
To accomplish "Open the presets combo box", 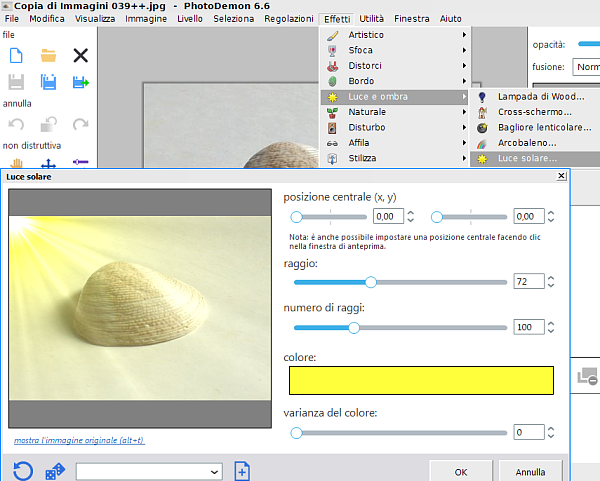I will [149, 471].
